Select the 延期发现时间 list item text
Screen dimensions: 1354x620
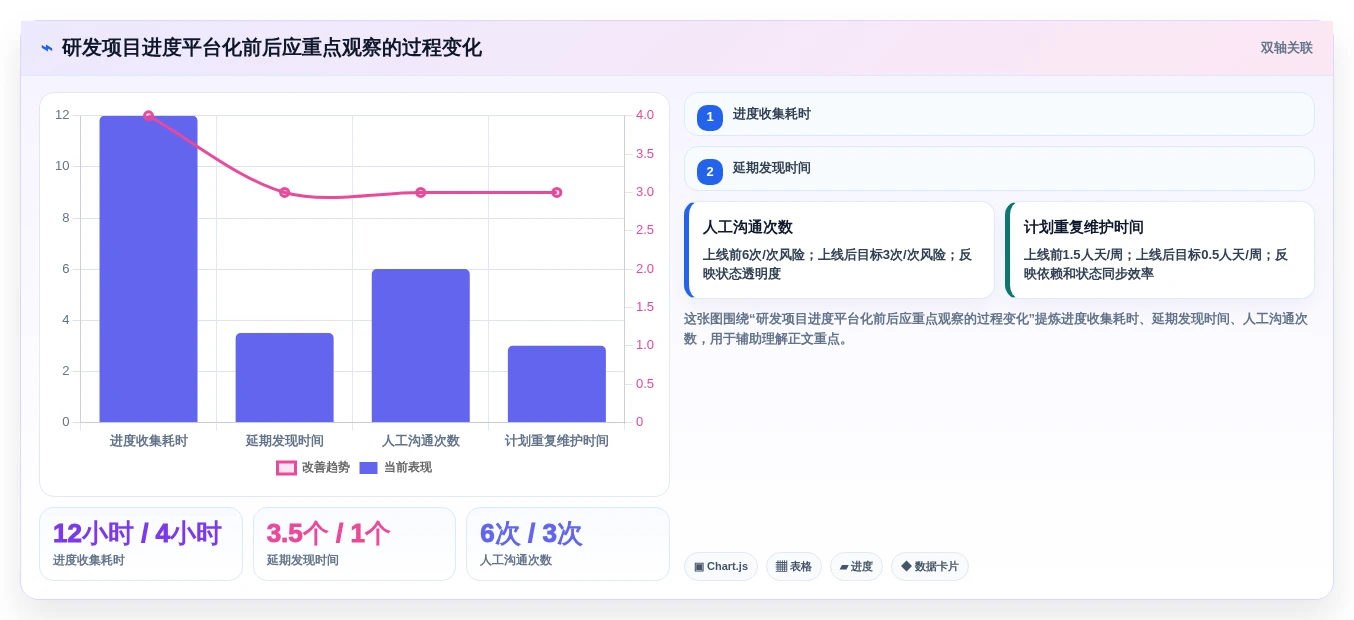coord(771,168)
